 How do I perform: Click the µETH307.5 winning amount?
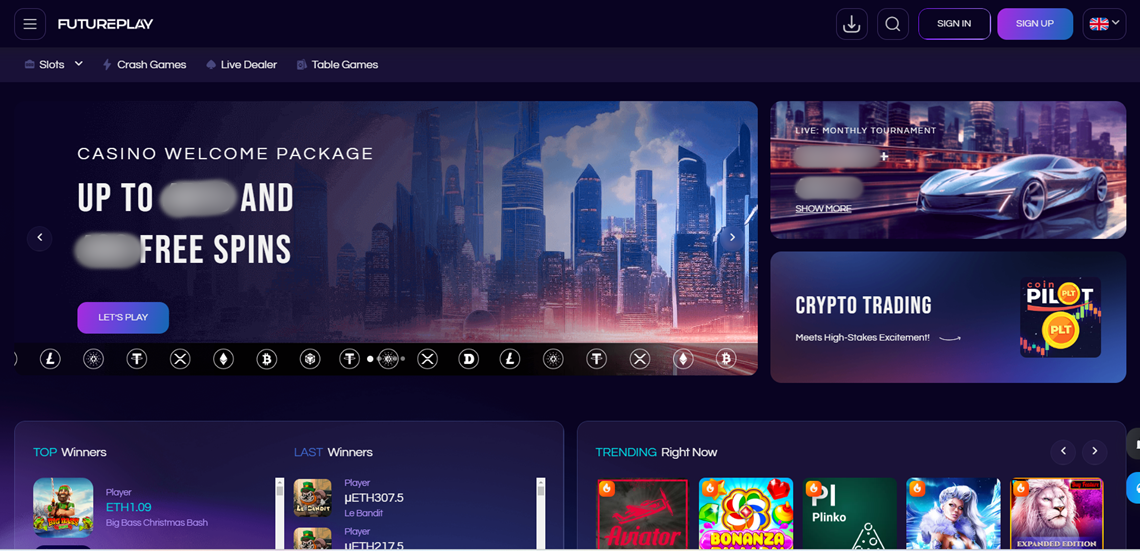374,498
